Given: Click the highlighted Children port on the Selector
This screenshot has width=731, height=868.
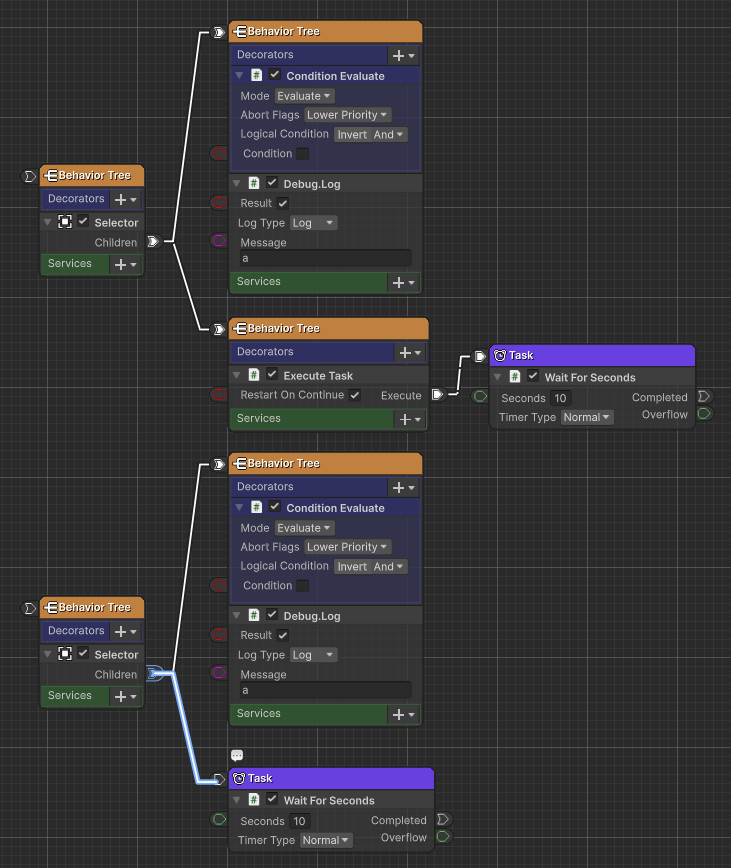Looking at the screenshot, I should point(154,674).
